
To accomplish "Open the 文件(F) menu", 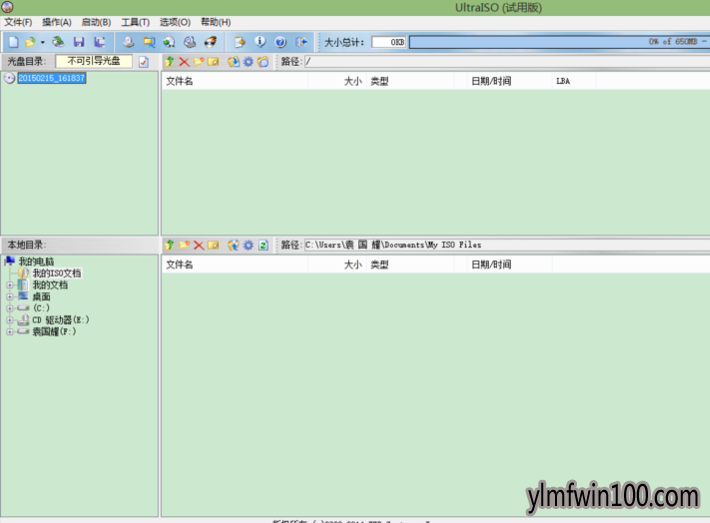I will point(18,22).
